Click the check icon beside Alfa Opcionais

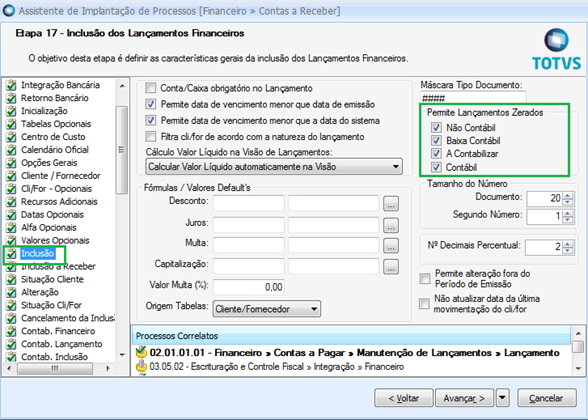11,228
